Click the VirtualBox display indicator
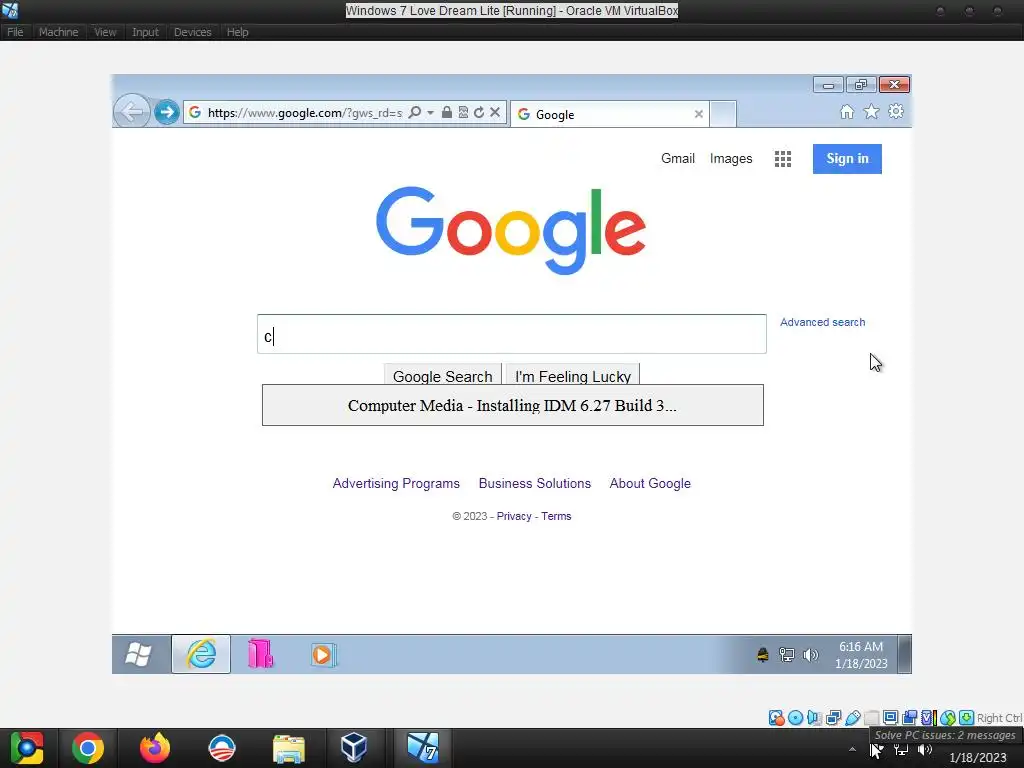 [x=890, y=718]
